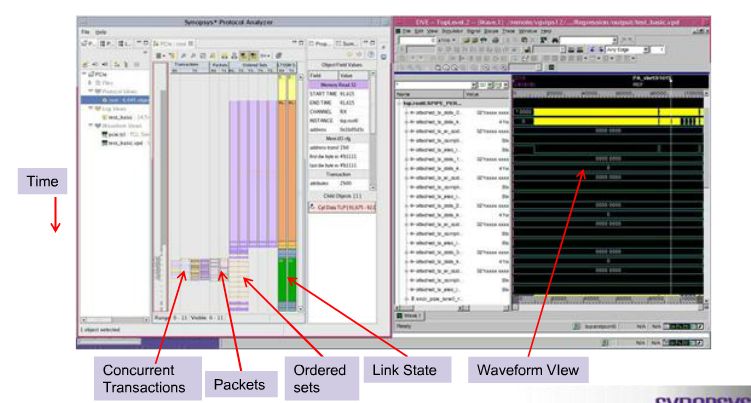
Task: Select the Wave.1 tab in DVE
Action: [x=410, y=316]
